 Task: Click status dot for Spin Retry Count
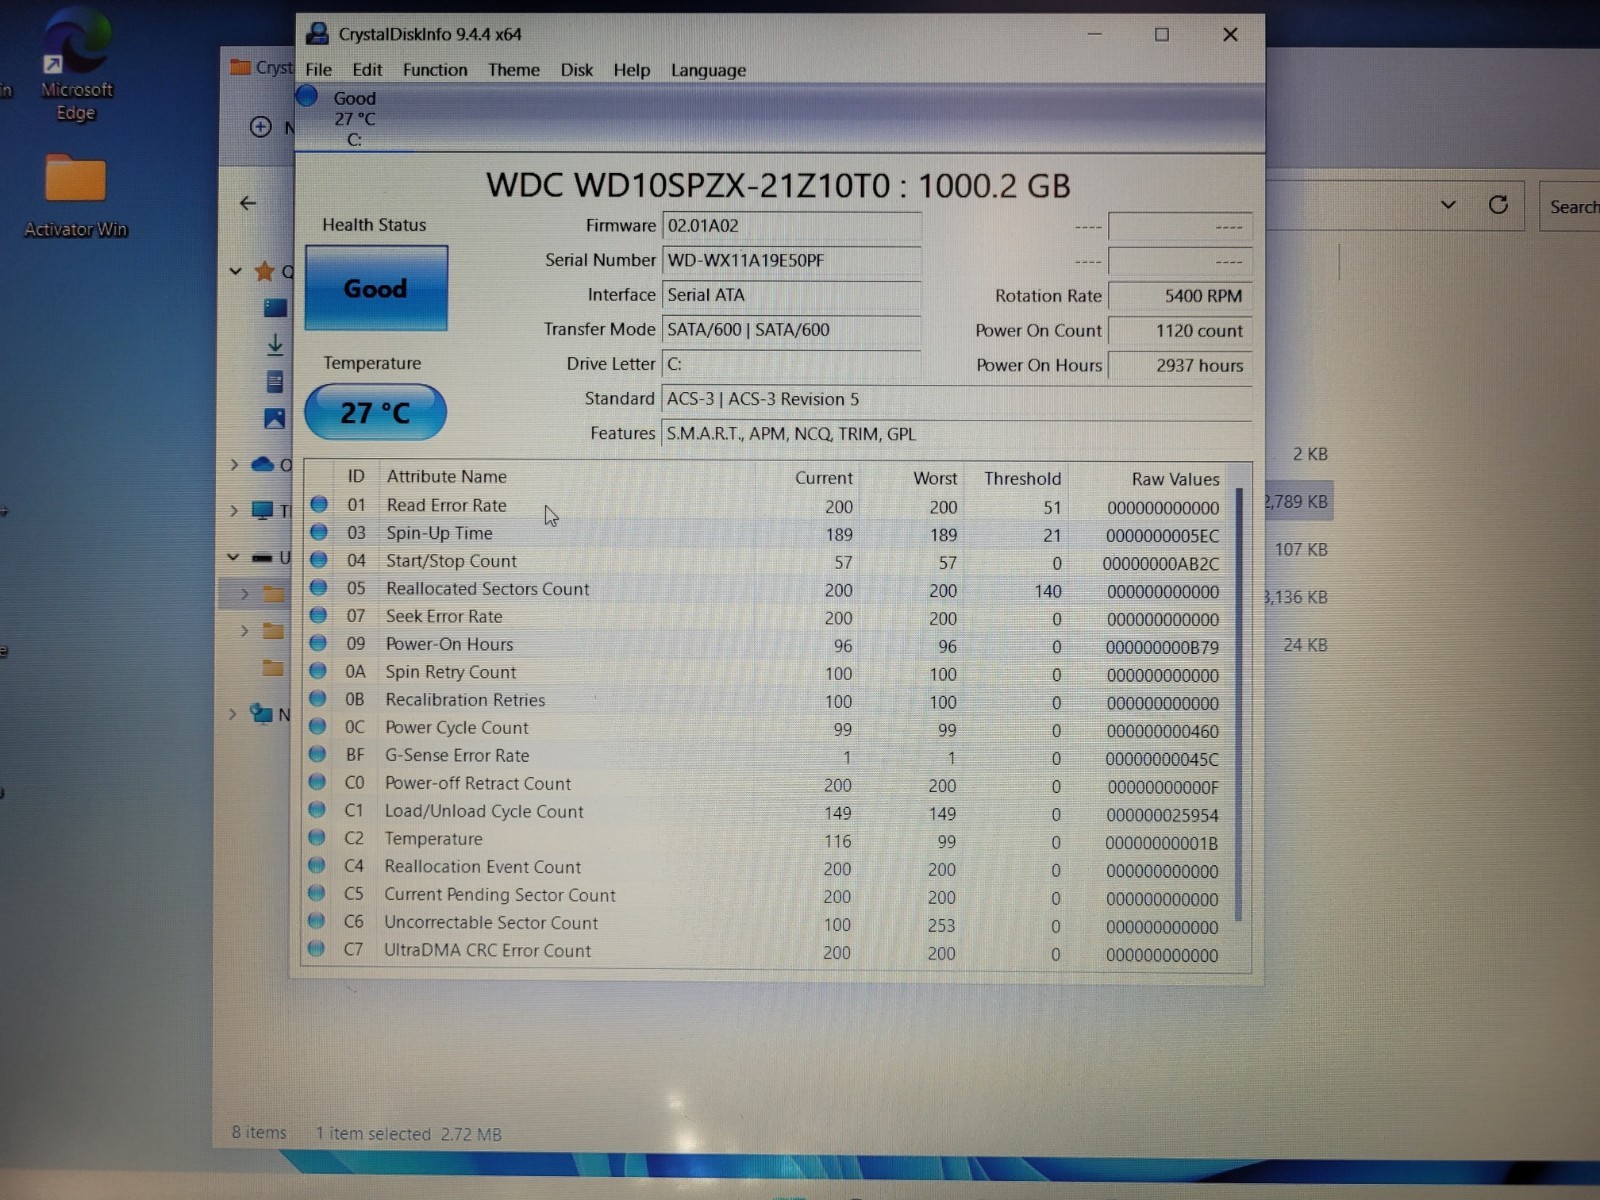pyautogui.click(x=318, y=671)
